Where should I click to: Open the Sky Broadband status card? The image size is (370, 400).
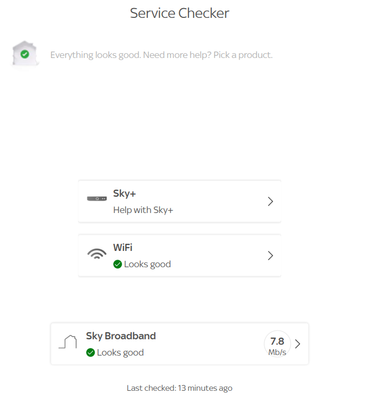pyautogui.click(x=180, y=344)
